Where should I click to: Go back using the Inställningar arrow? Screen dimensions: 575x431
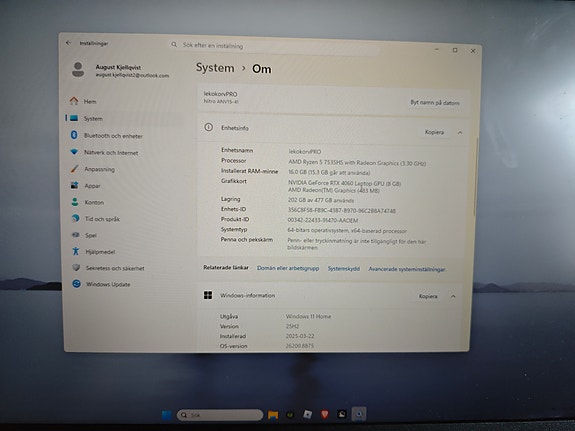[68, 43]
